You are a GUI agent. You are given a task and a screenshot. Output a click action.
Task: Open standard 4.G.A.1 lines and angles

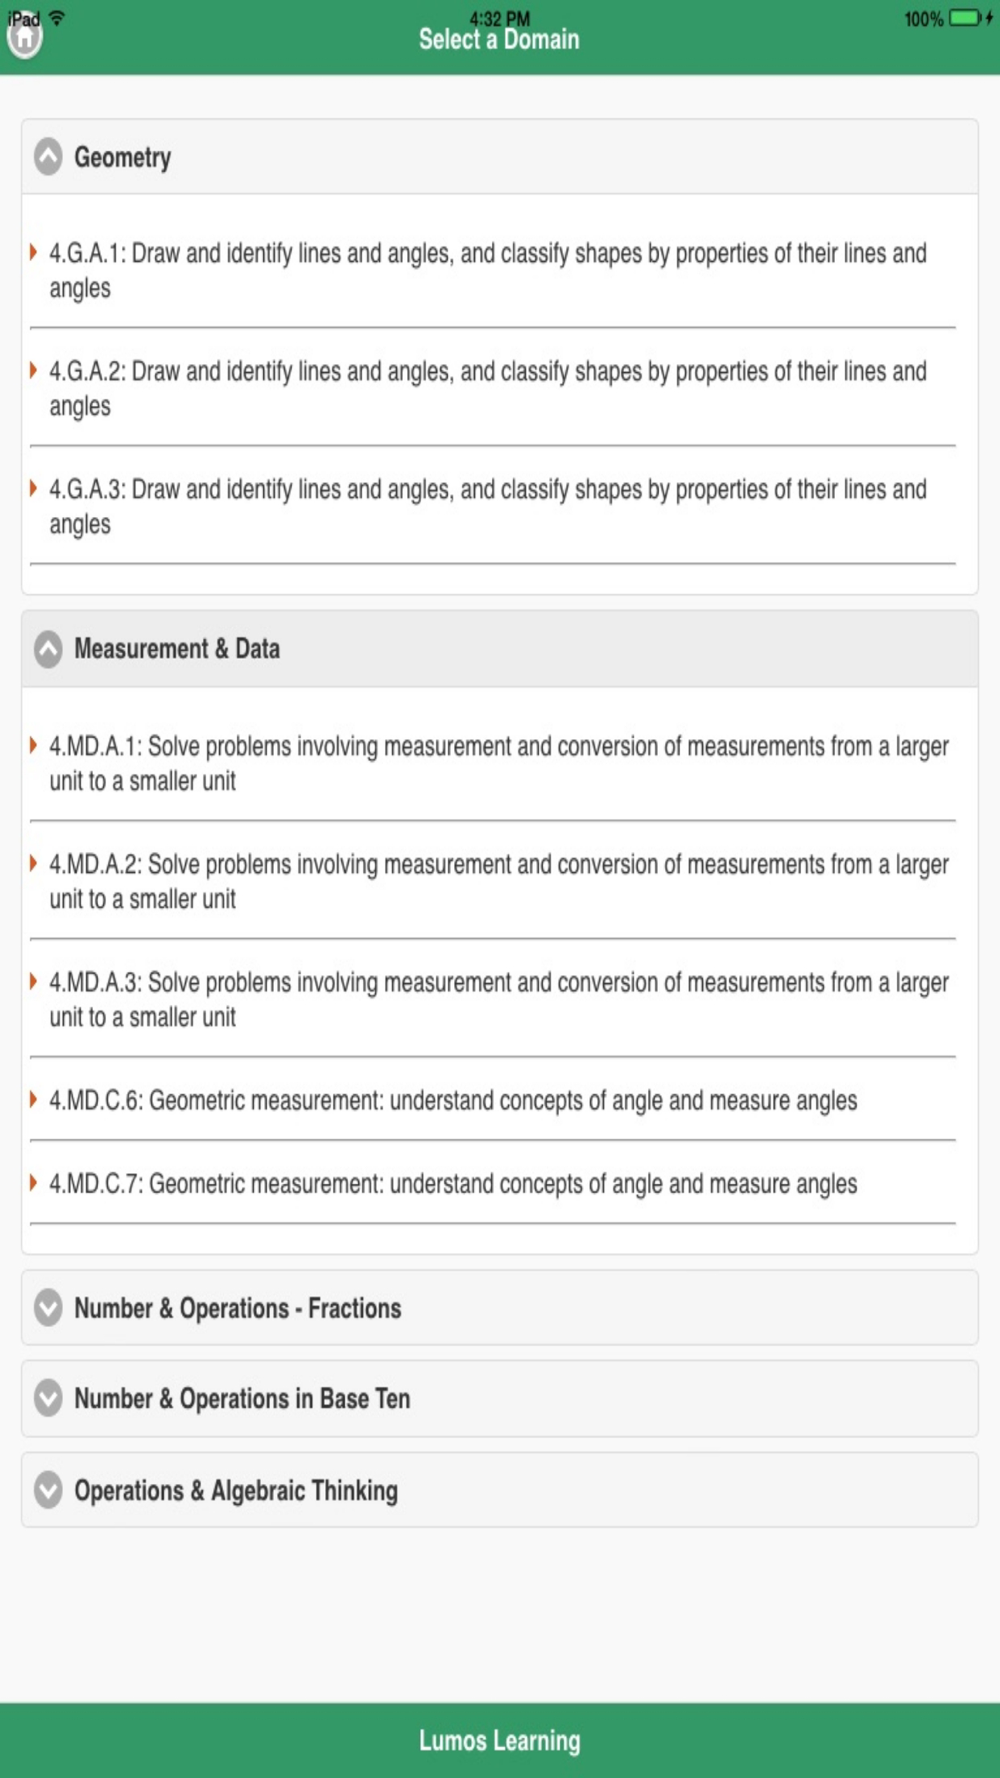(x=488, y=270)
